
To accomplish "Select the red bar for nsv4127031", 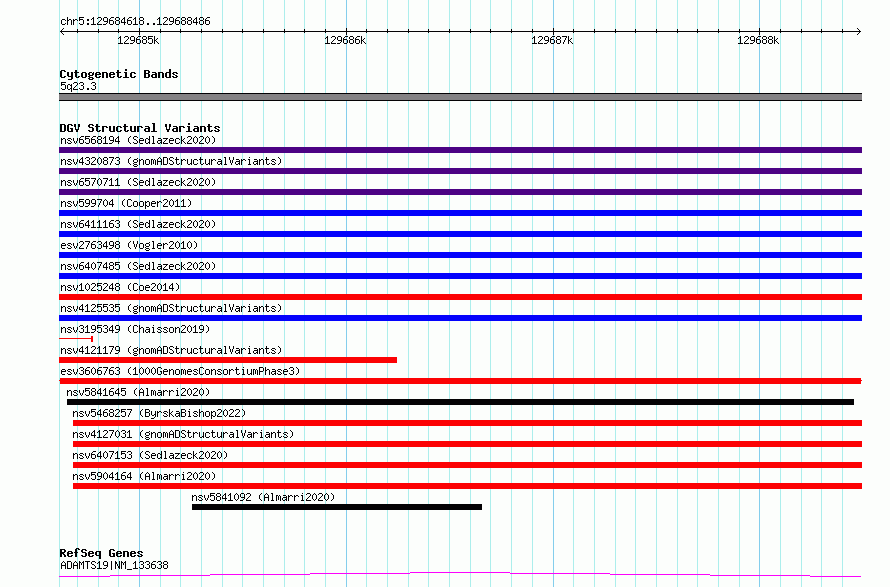I will (468, 444).
